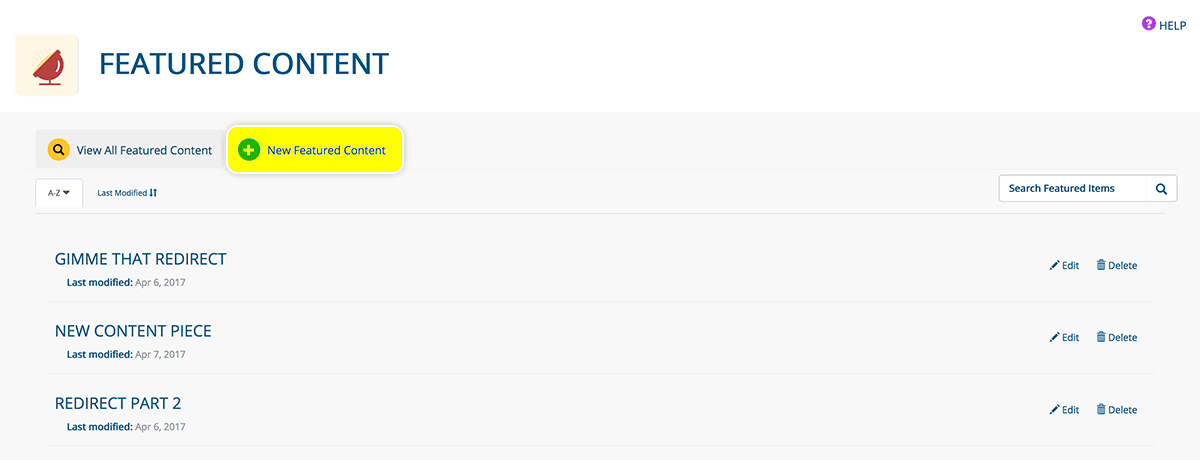The height and width of the screenshot is (460, 1200).
Task: Click pencil icon for New Content Piece
Action: pyautogui.click(x=1054, y=337)
